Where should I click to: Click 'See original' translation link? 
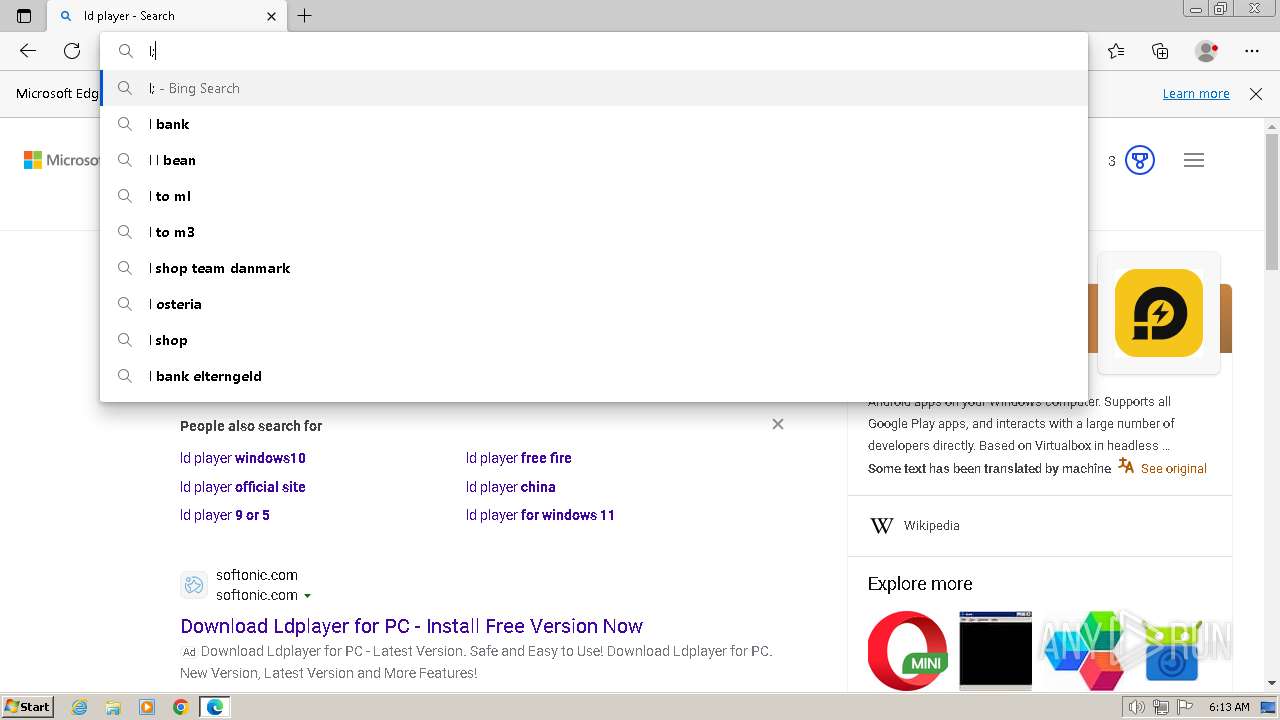click(x=1174, y=468)
